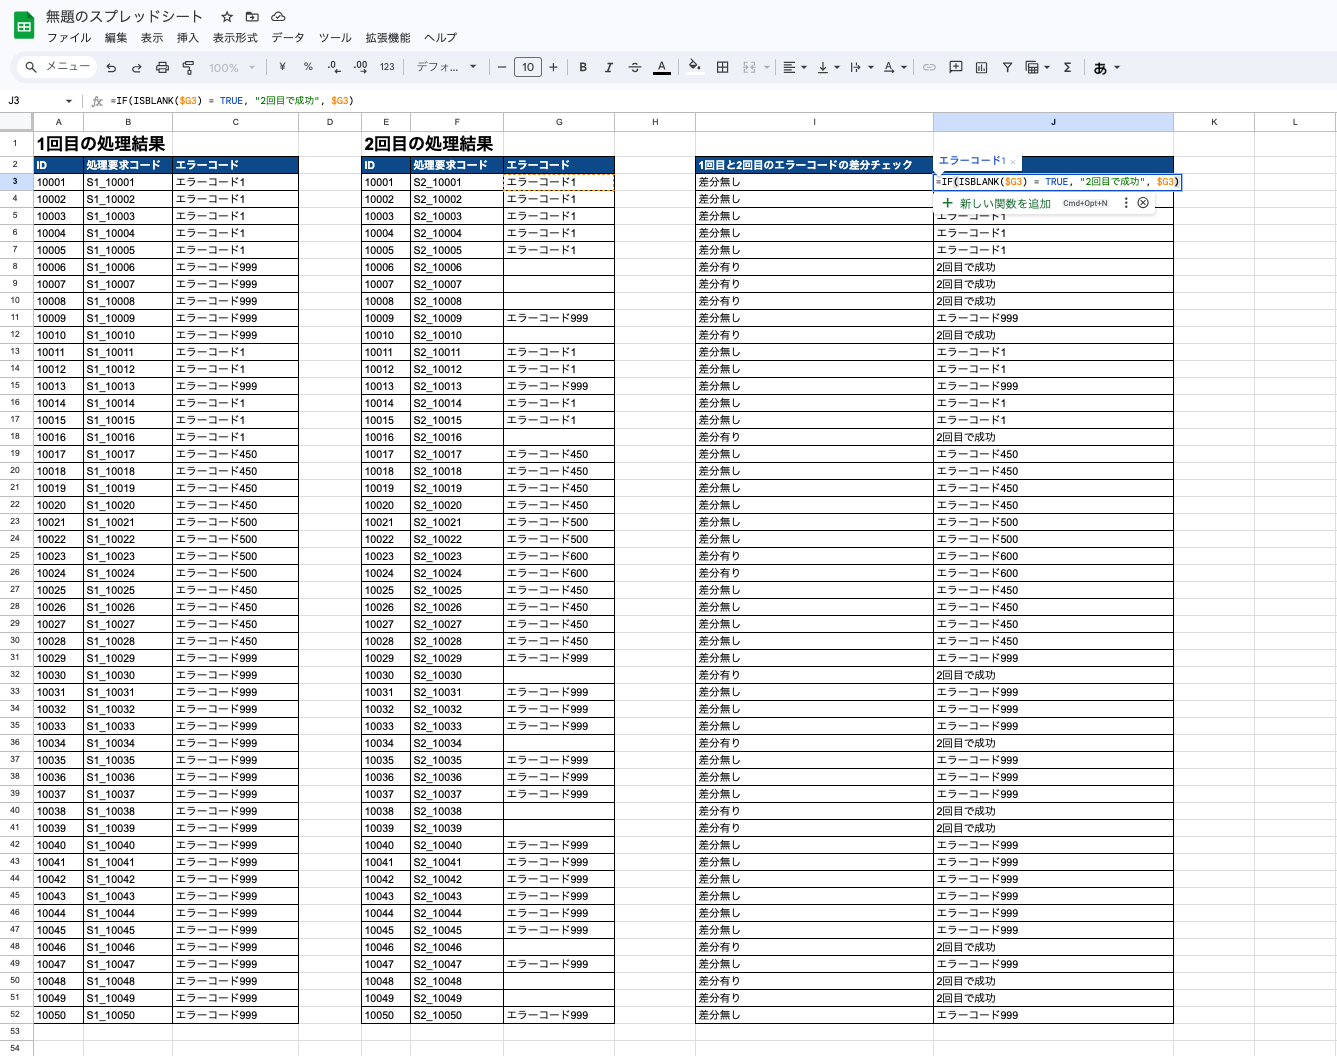Click the spreadsheet title 無題のスプレッドシート
Image resolution: width=1337 pixels, height=1056 pixels.
(x=125, y=17)
